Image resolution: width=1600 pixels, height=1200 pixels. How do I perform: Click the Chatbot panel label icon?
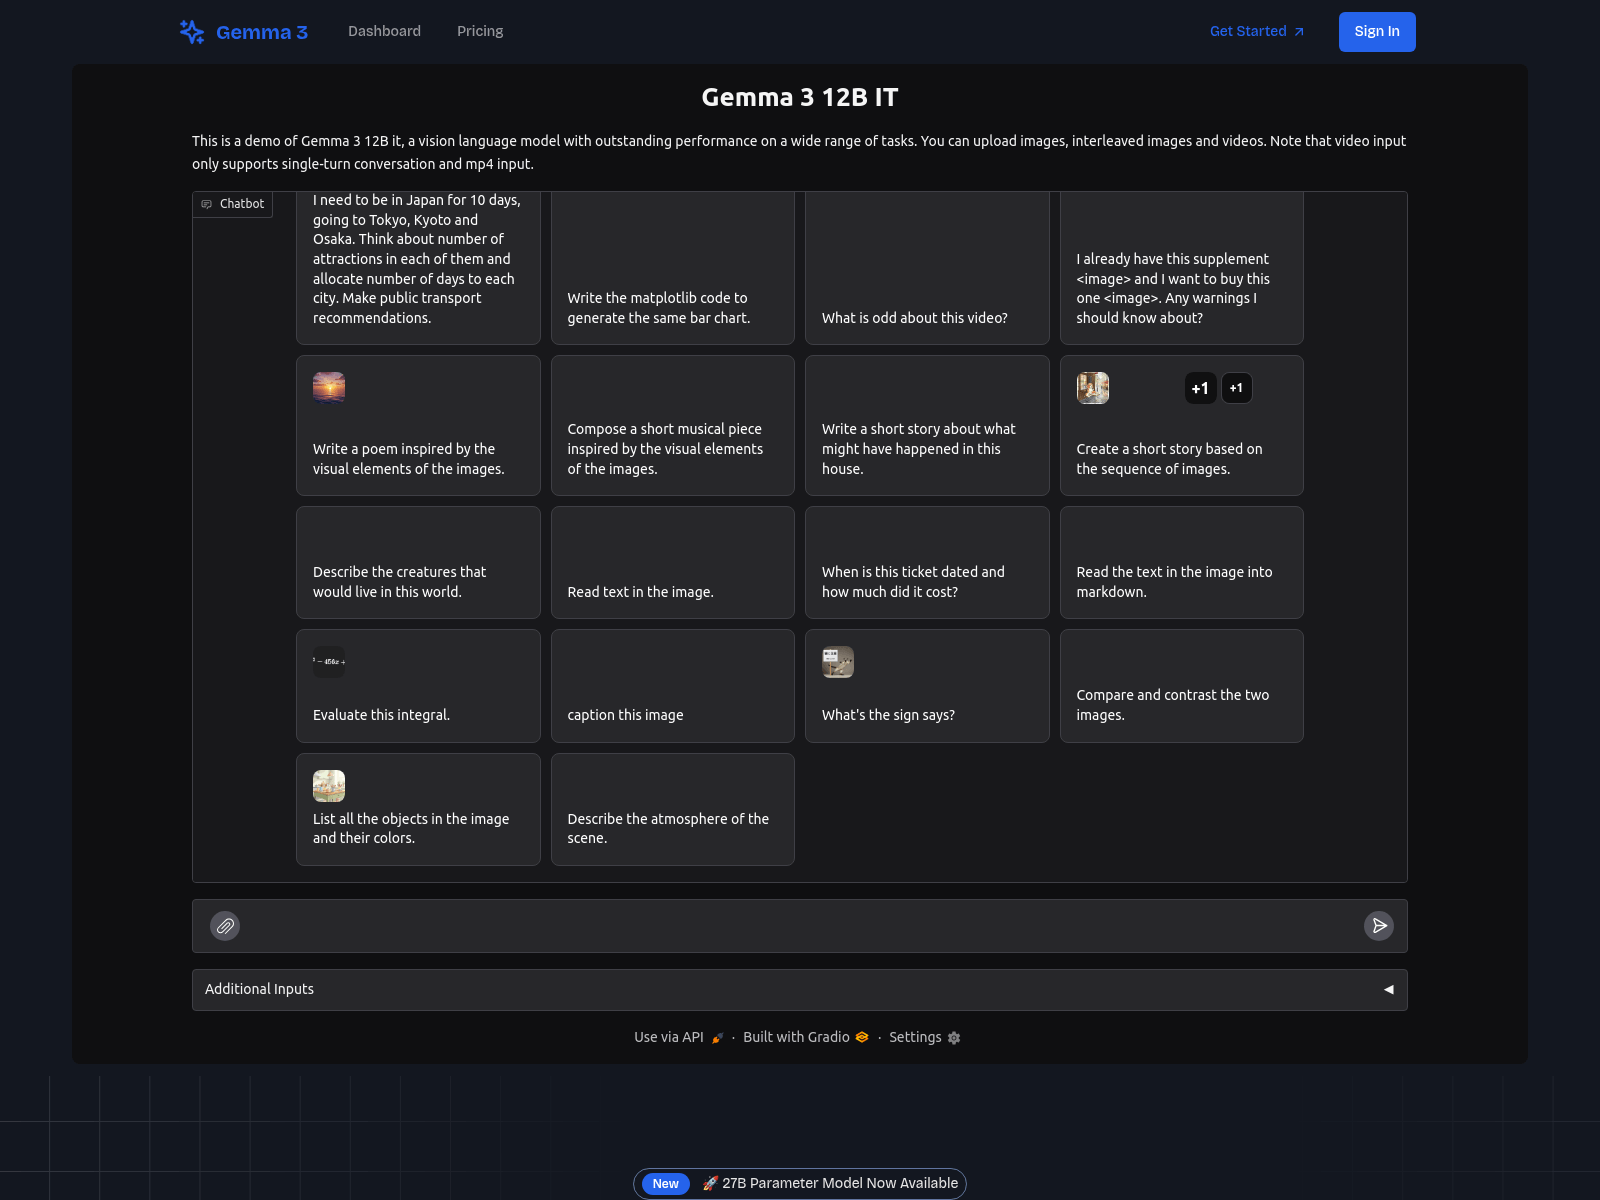[x=208, y=204]
